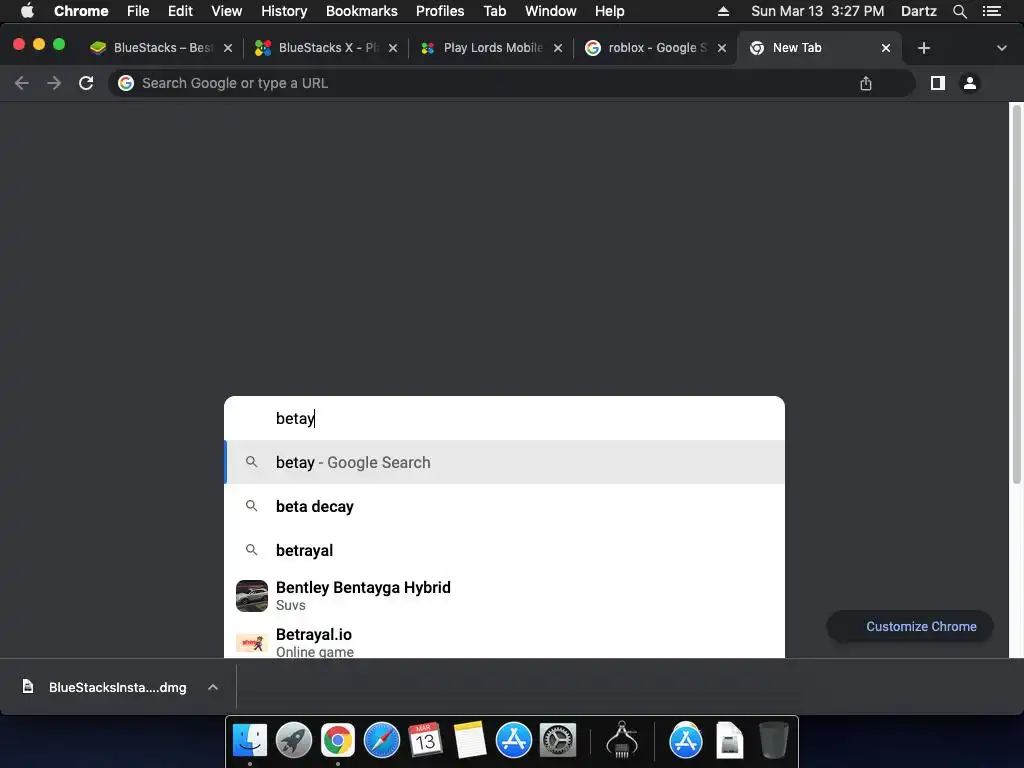Open Control Center list icon
The height and width of the screenshot is (768, 1024).
click(x=991, y=11)
